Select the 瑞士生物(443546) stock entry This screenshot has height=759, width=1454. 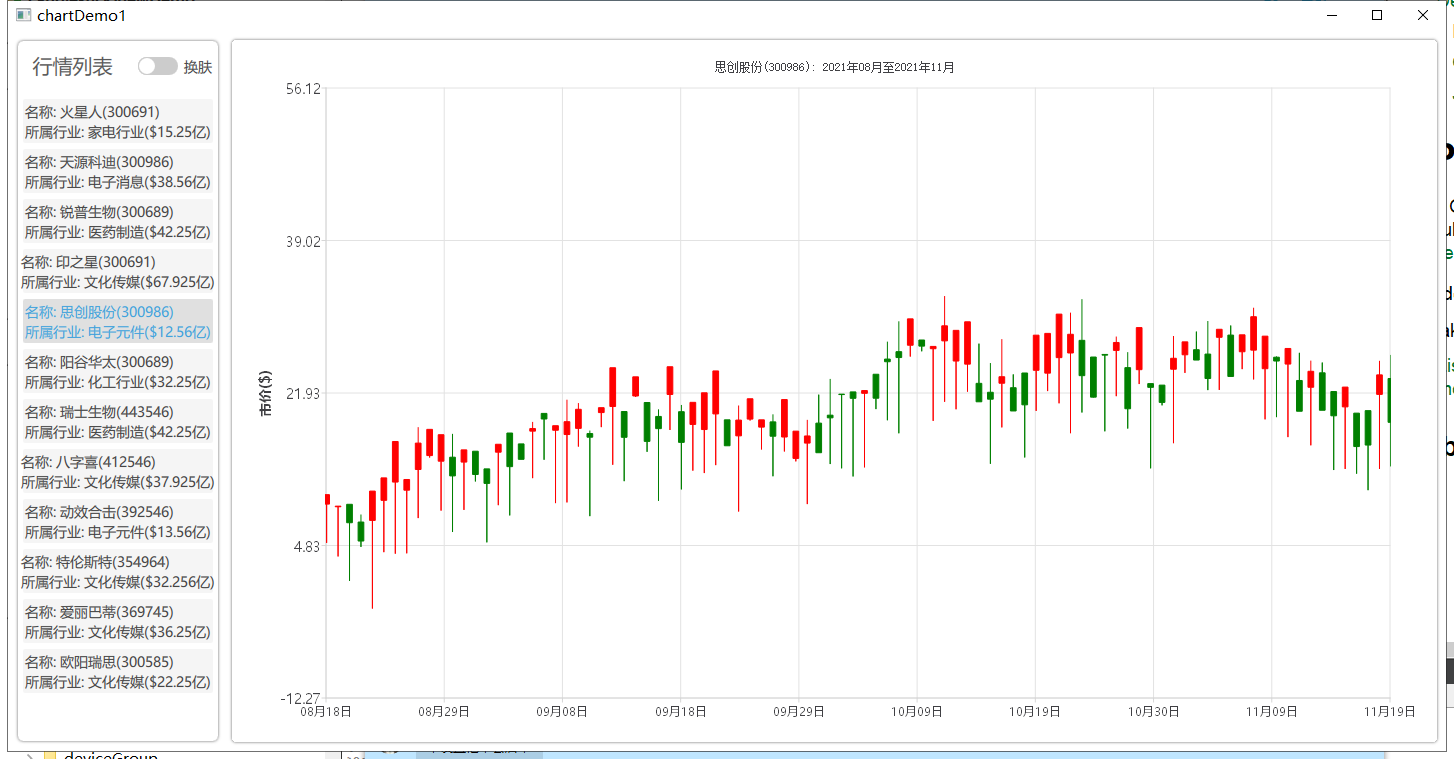[117, 421]
